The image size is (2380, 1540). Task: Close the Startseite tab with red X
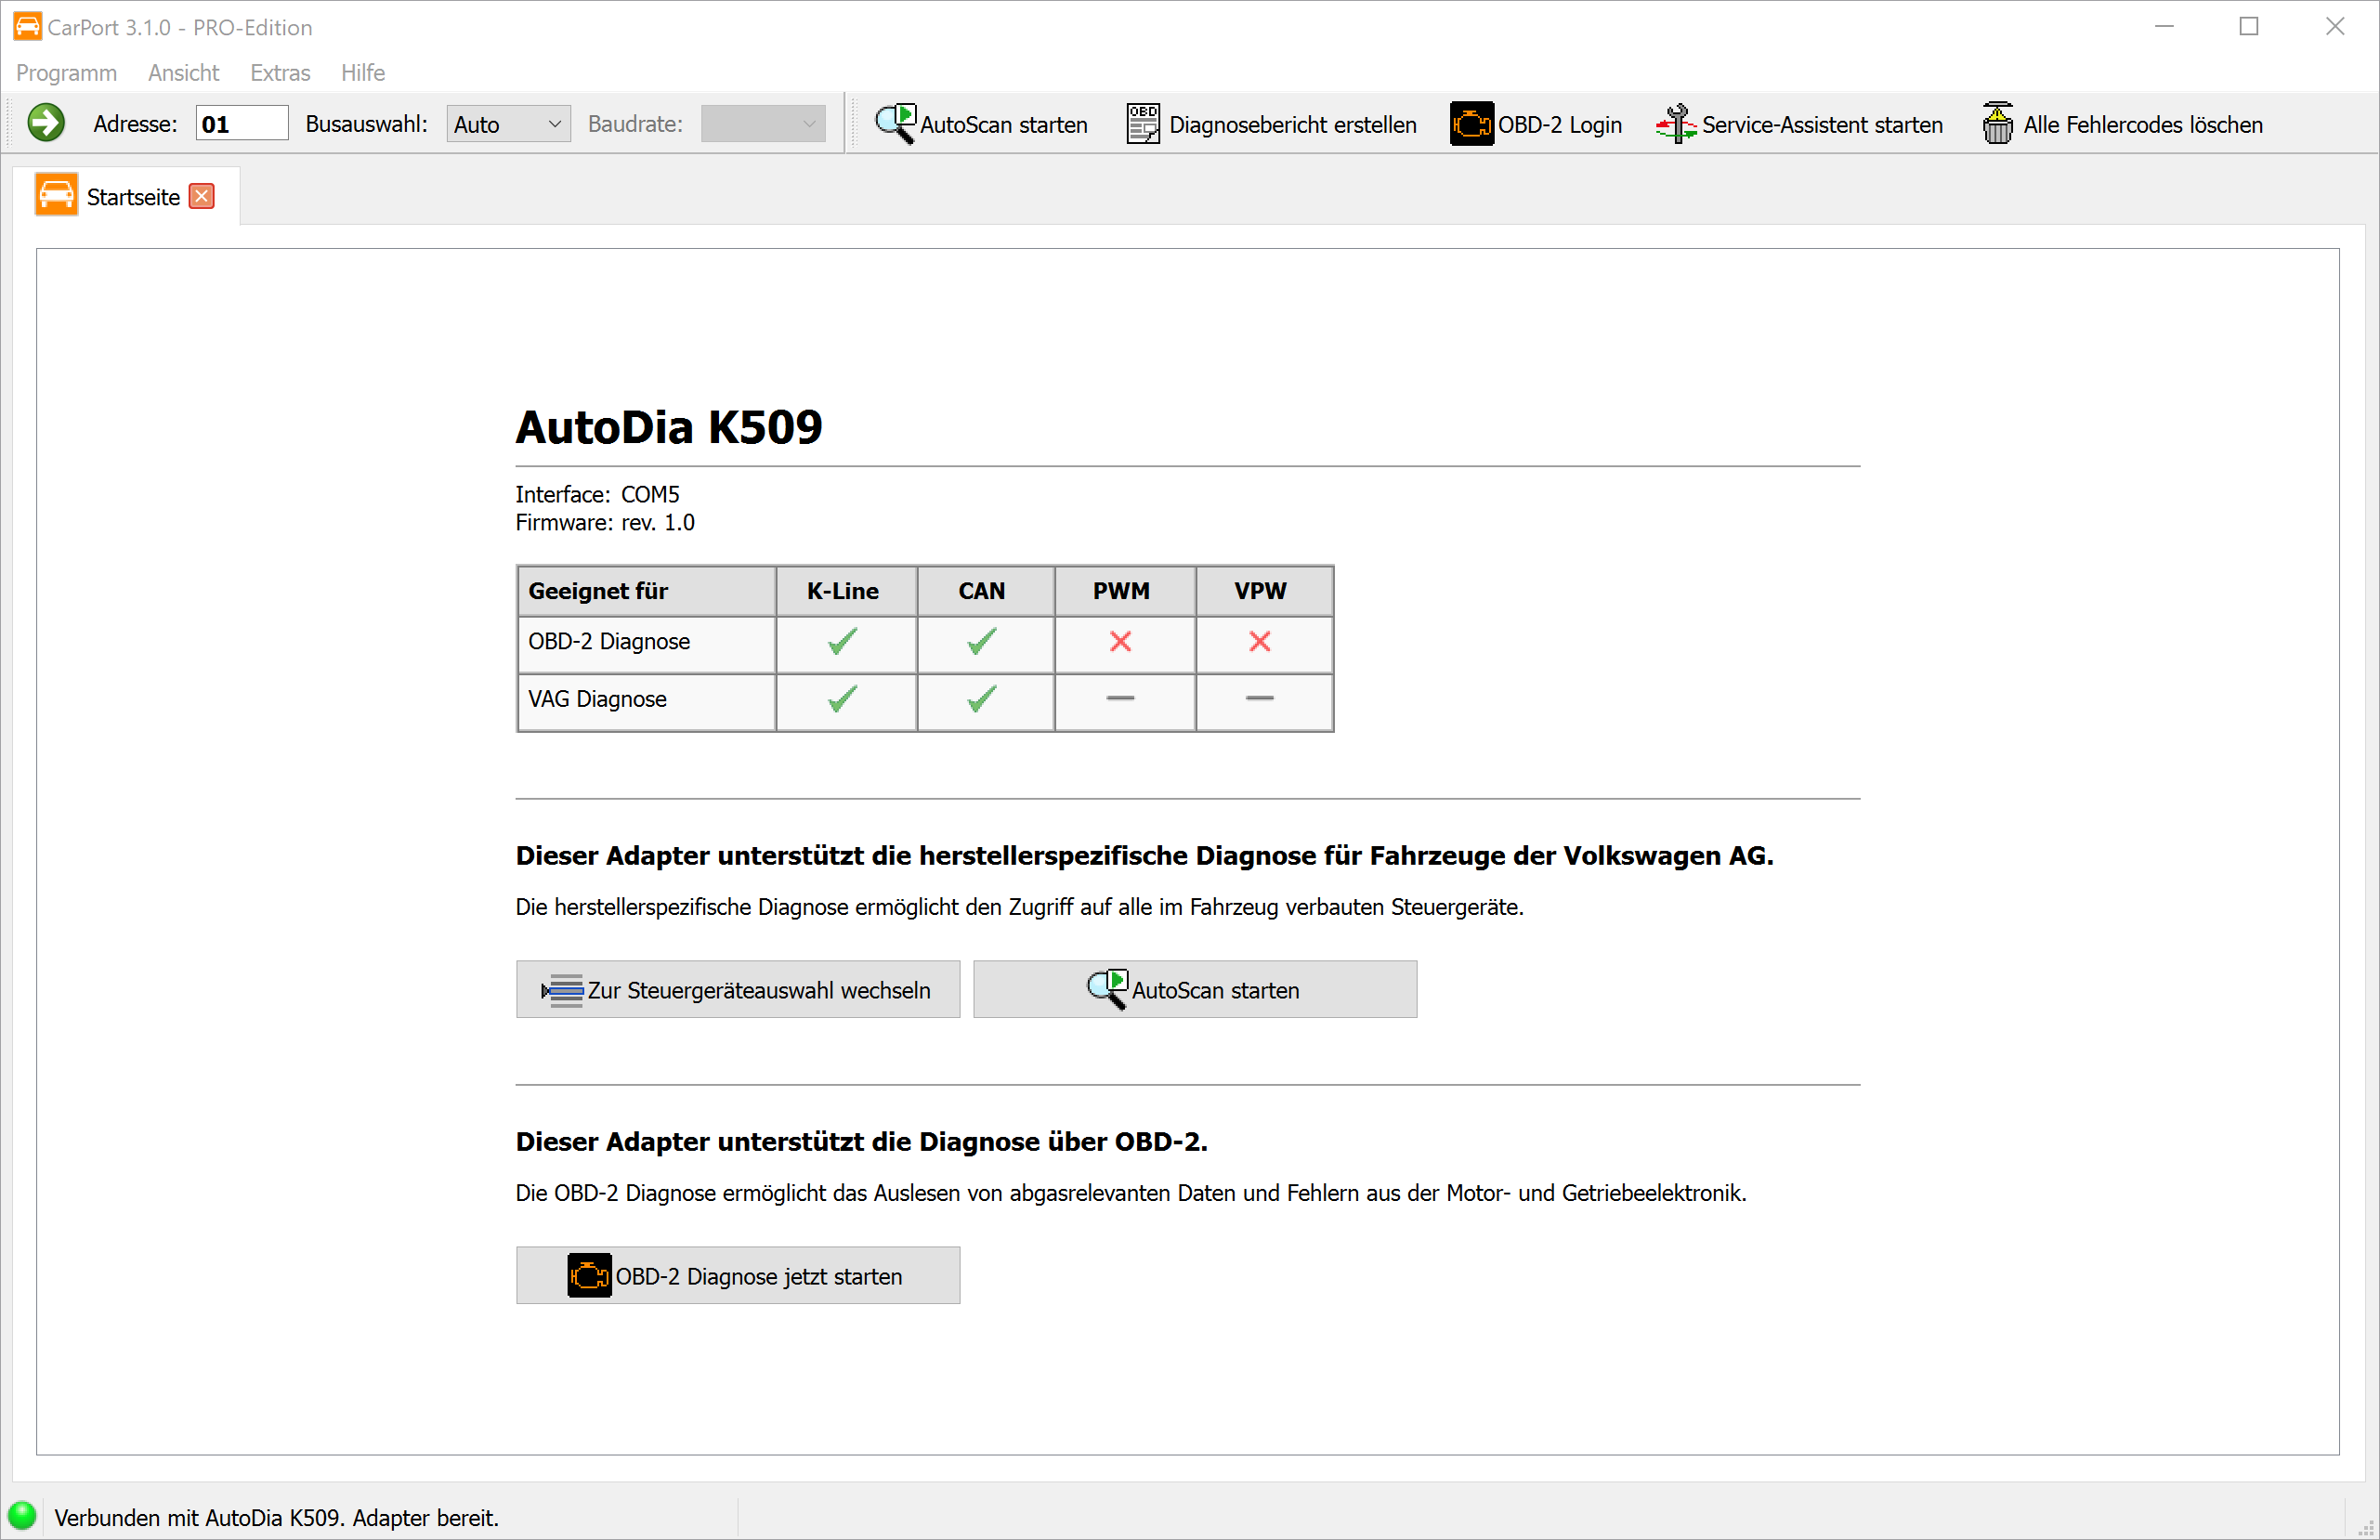tap(202, 196)
